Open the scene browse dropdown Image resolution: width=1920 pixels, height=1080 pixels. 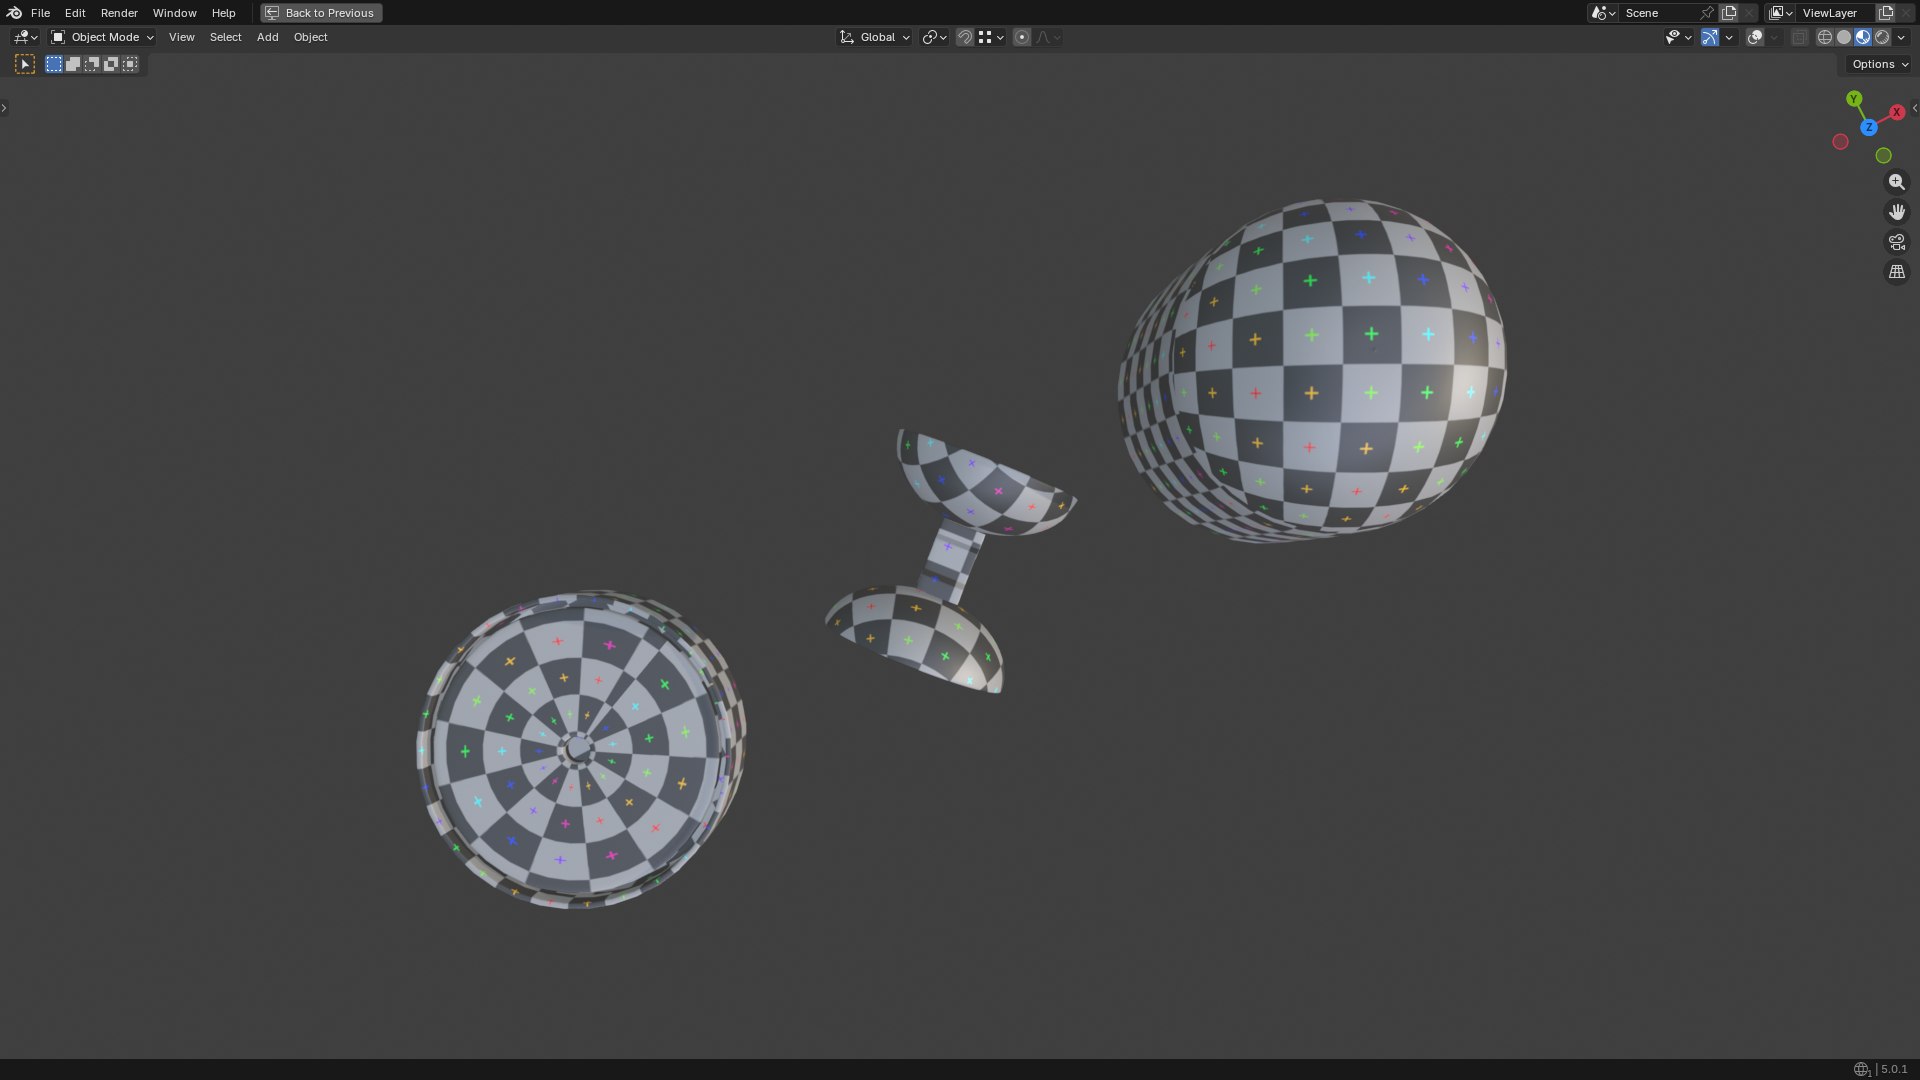click(1603, 13)
